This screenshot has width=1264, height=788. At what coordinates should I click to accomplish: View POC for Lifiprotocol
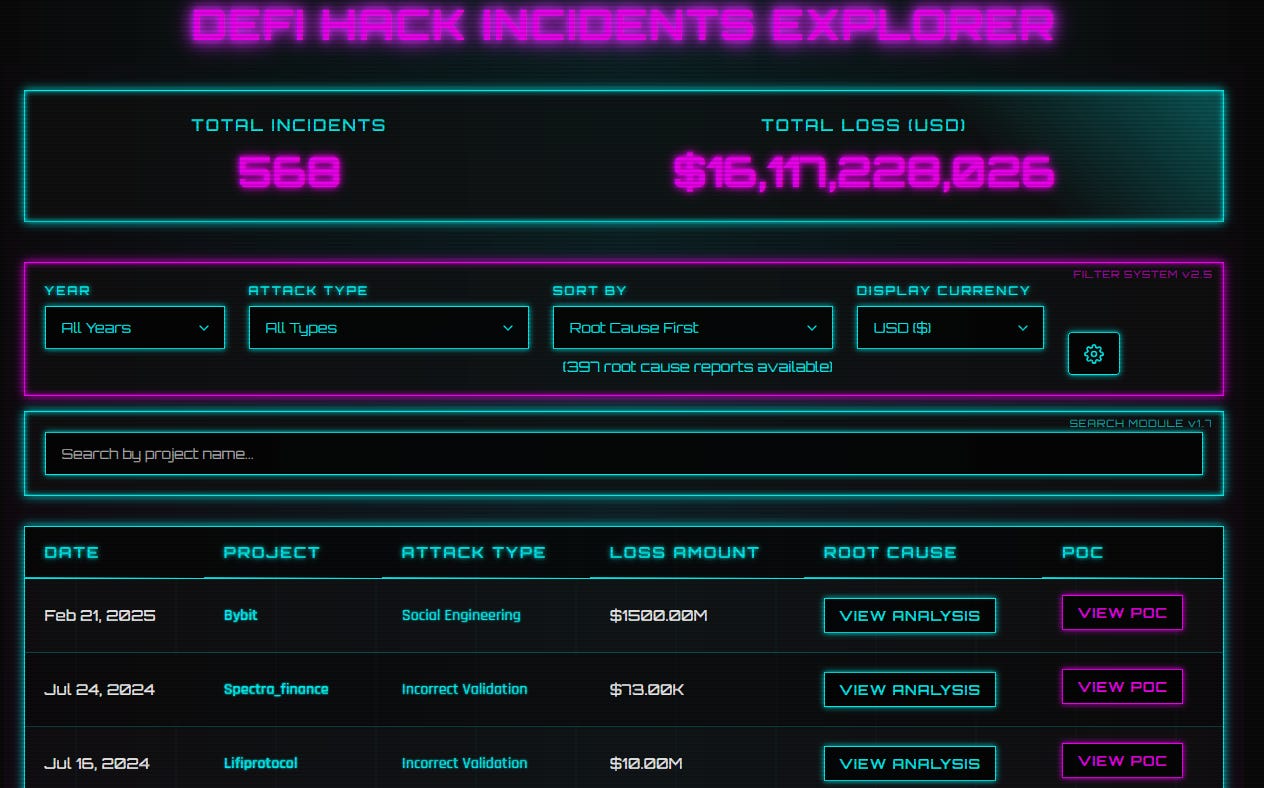1122,761
